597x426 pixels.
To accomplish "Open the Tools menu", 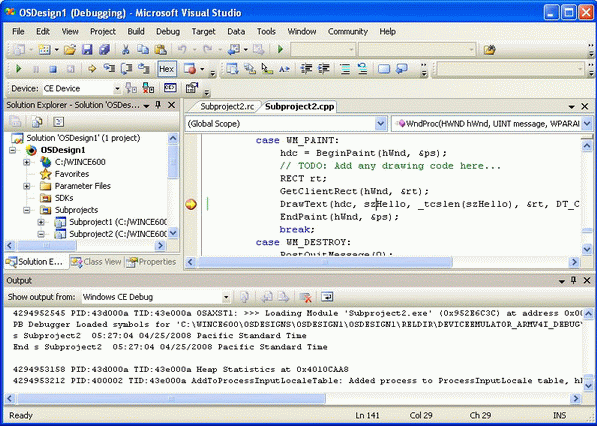I will 266,32.
